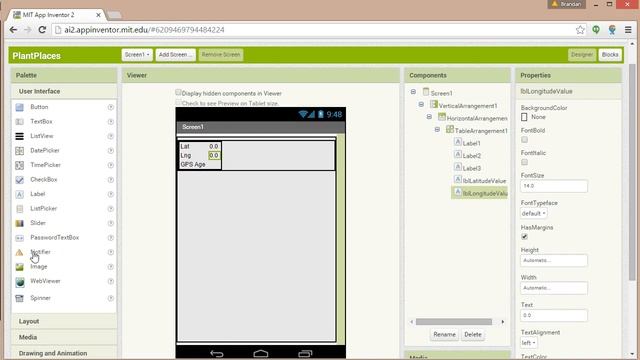Viewport: 640px width, 360px height.
Task: Select the CheckBox component icon
Action: pyautogui.click(x=19, y=180)
